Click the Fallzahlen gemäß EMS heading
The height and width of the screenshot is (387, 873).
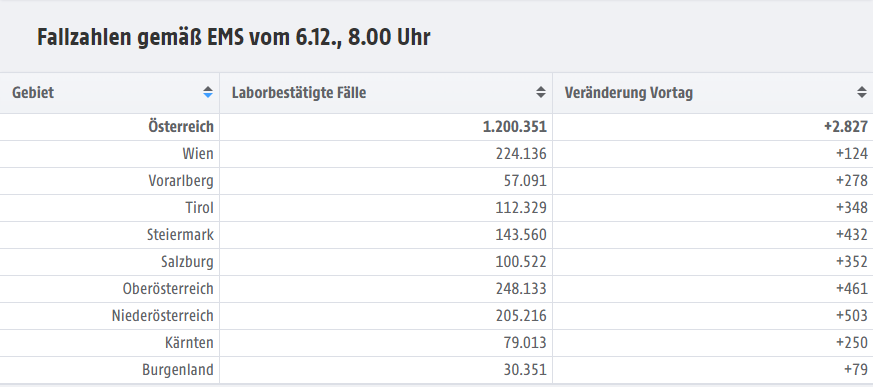pyautogui.click(x=233, y=37)
